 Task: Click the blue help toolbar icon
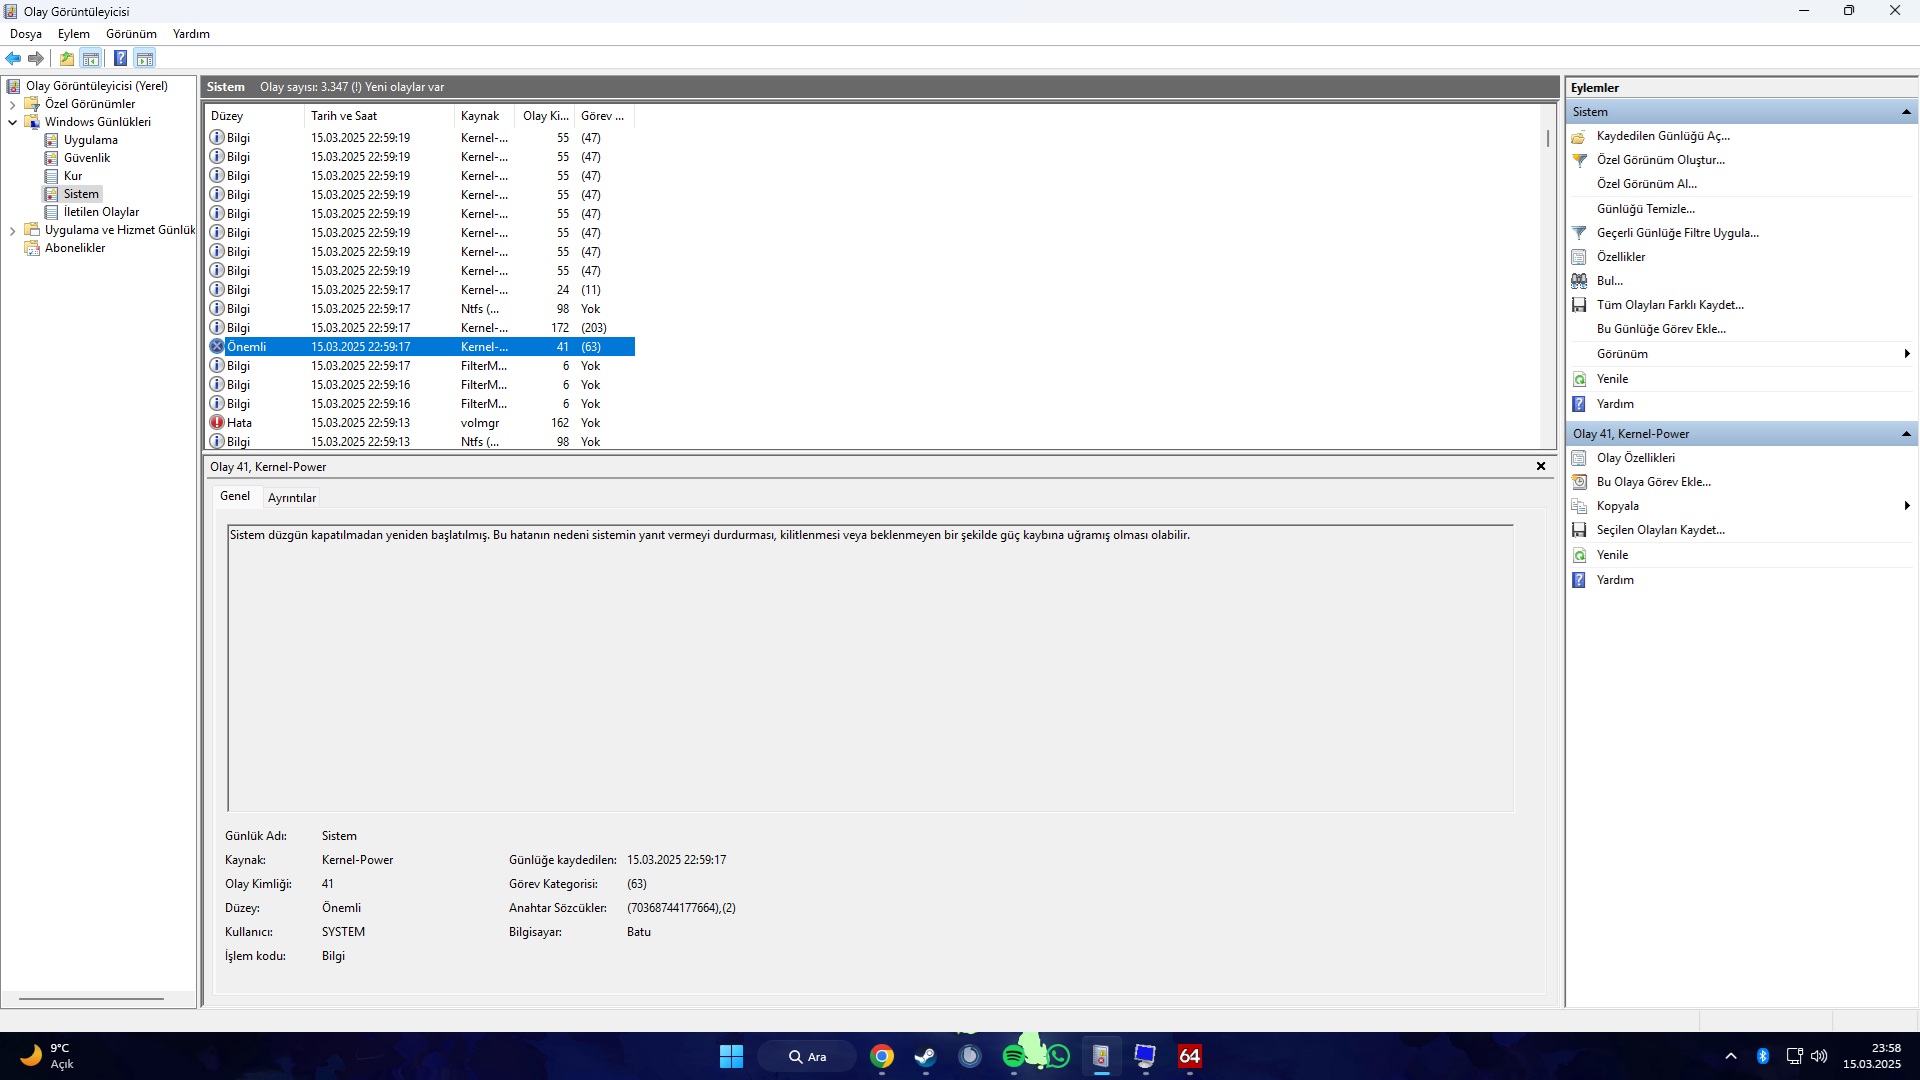click(x=120, y=59)
